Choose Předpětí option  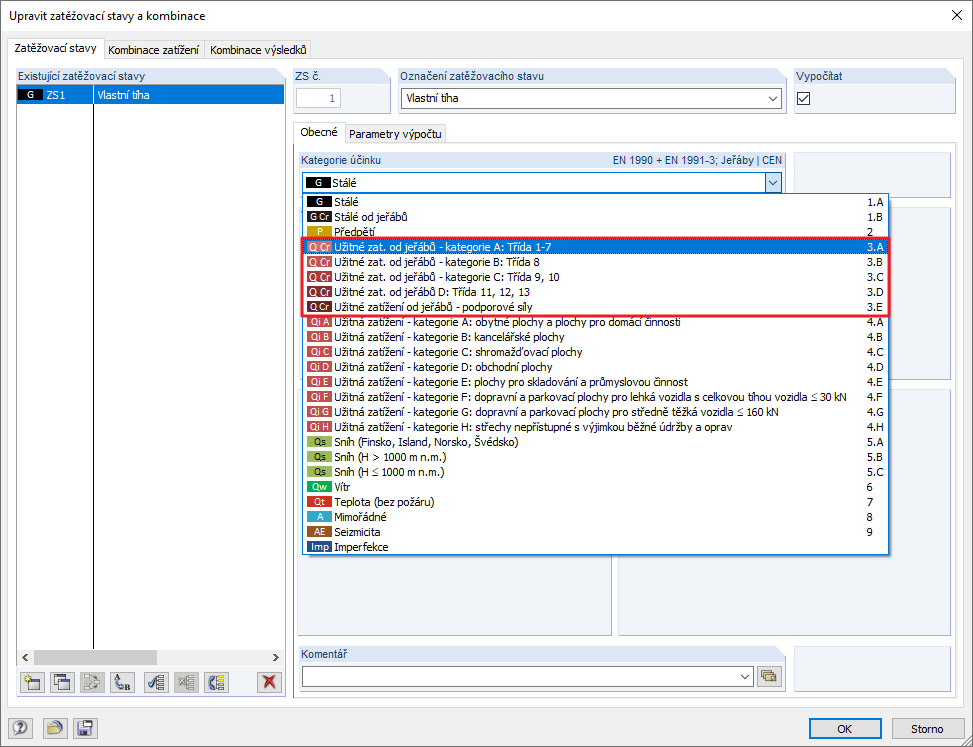pos(596,231)
